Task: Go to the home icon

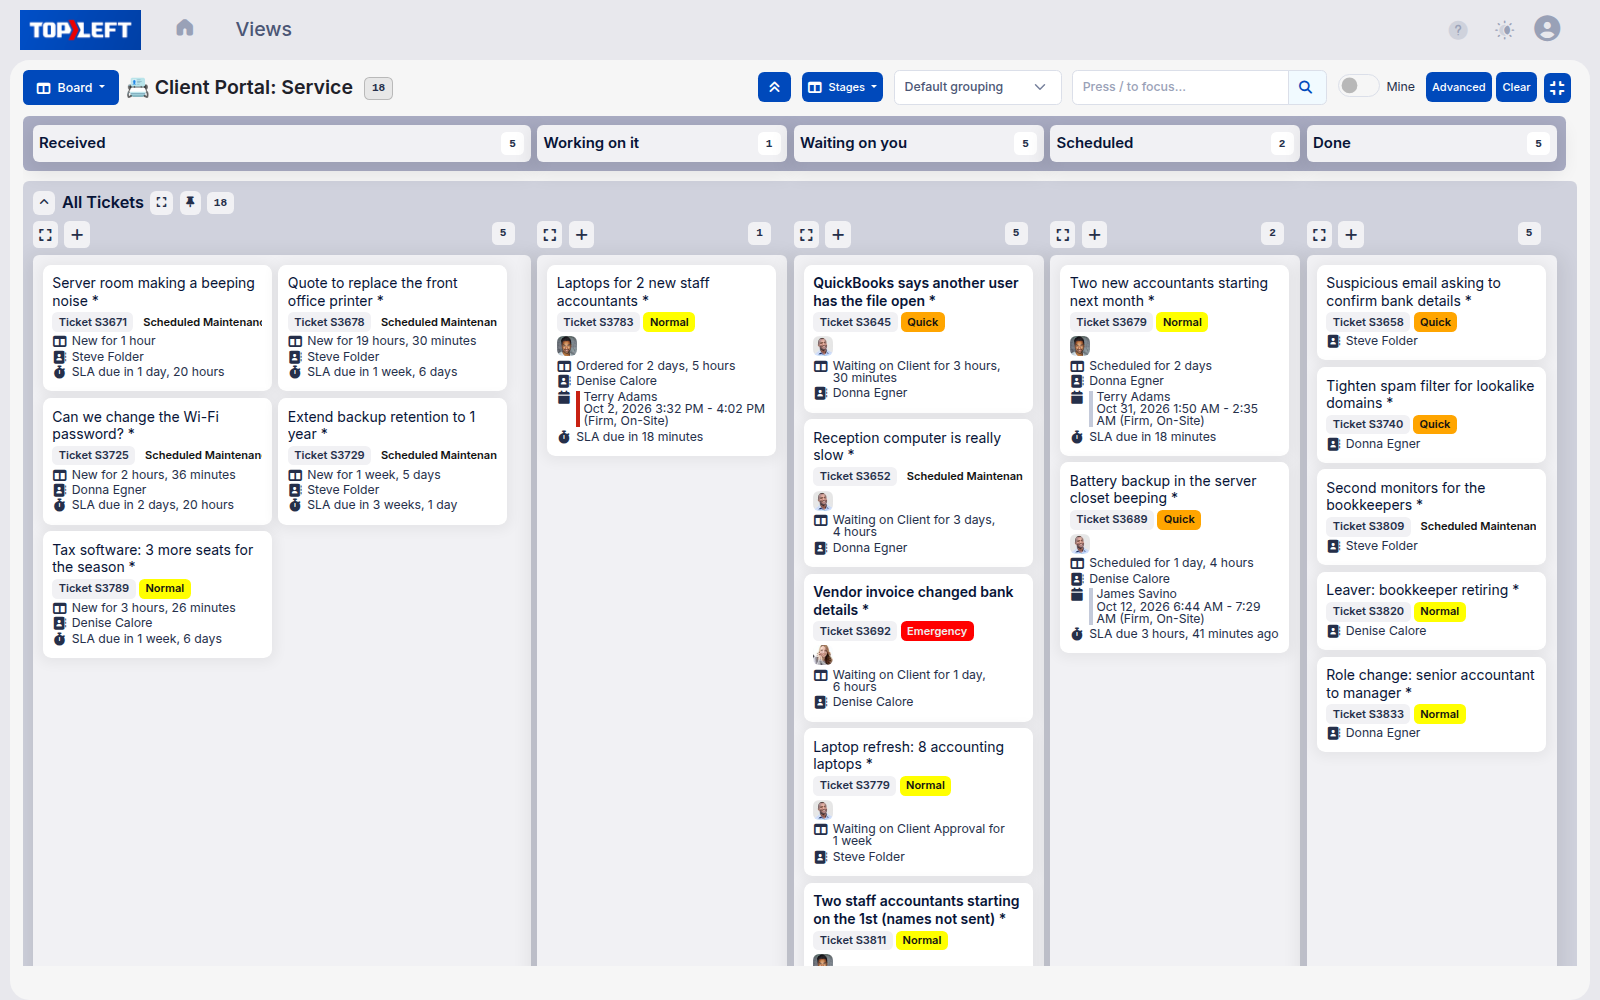Action: click(185, 29)
